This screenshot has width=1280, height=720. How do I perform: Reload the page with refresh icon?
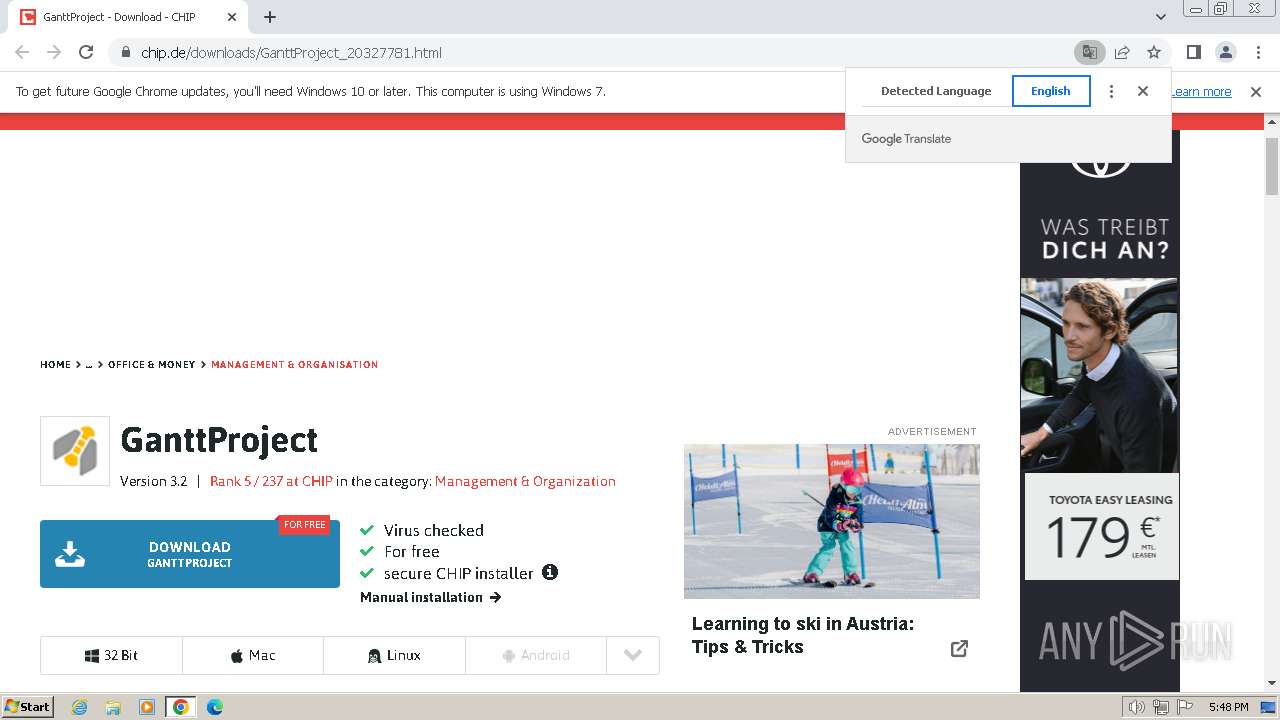(86, 52)
